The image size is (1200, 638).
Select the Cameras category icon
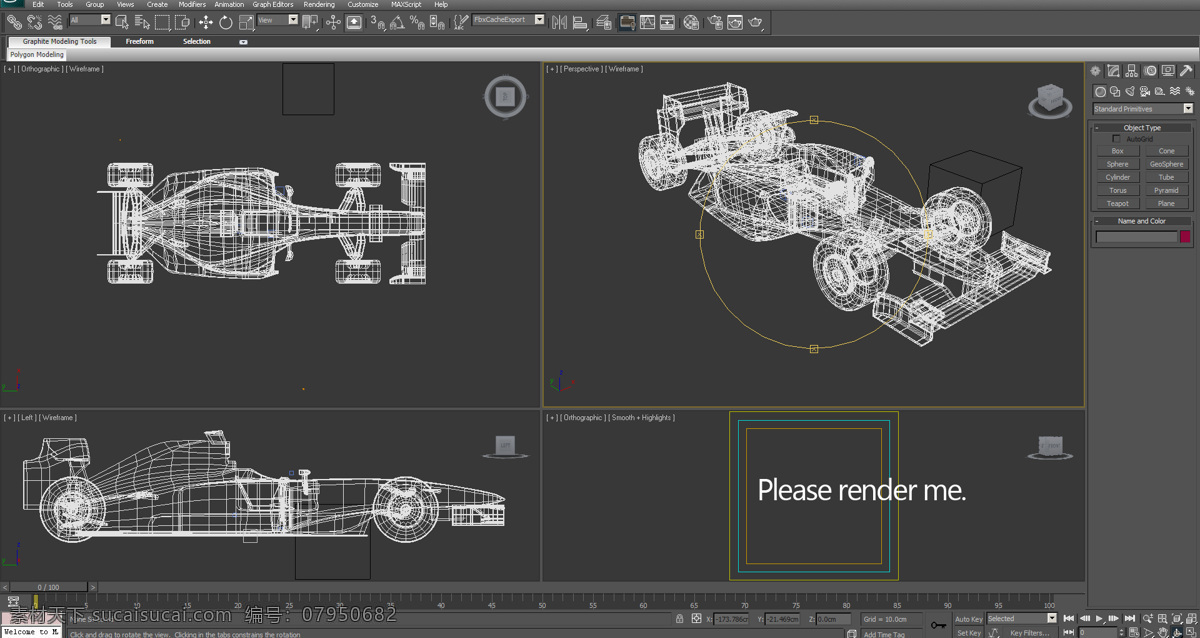click(1146, 92)
